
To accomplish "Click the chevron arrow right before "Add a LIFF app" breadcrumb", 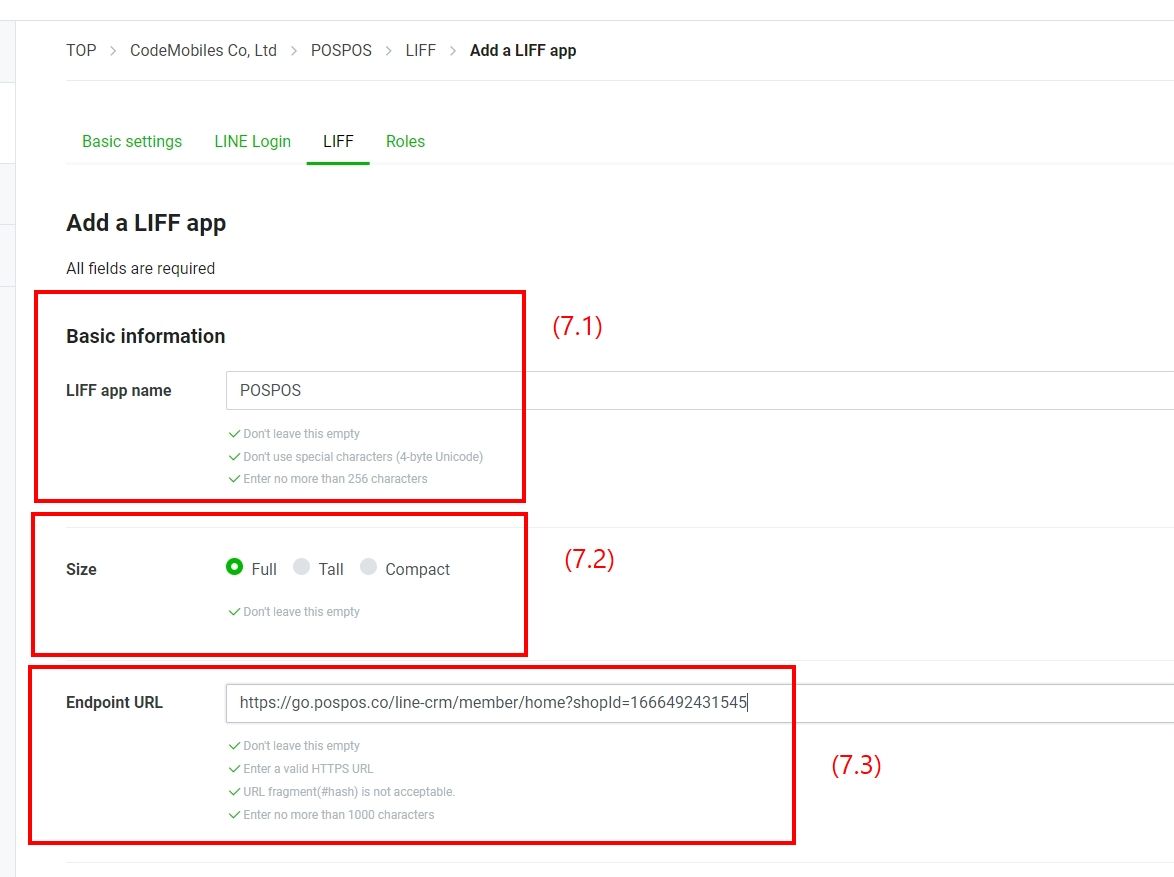I will coord(453,50).
